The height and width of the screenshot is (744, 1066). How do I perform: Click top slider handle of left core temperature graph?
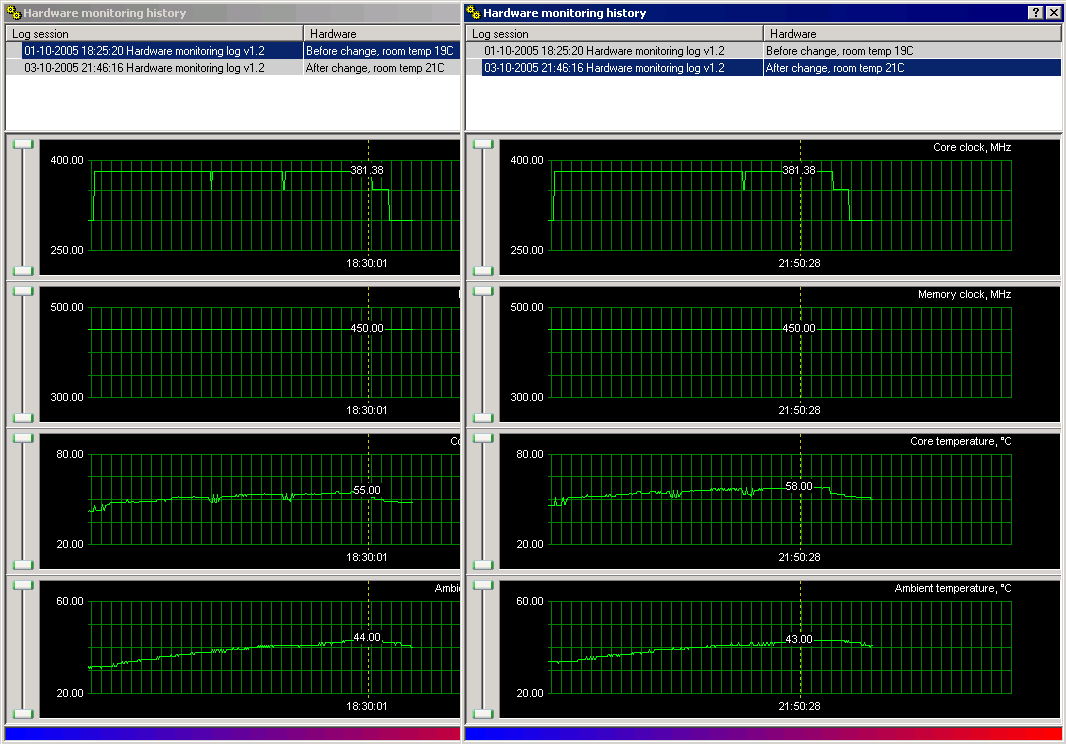pos(23,438)
